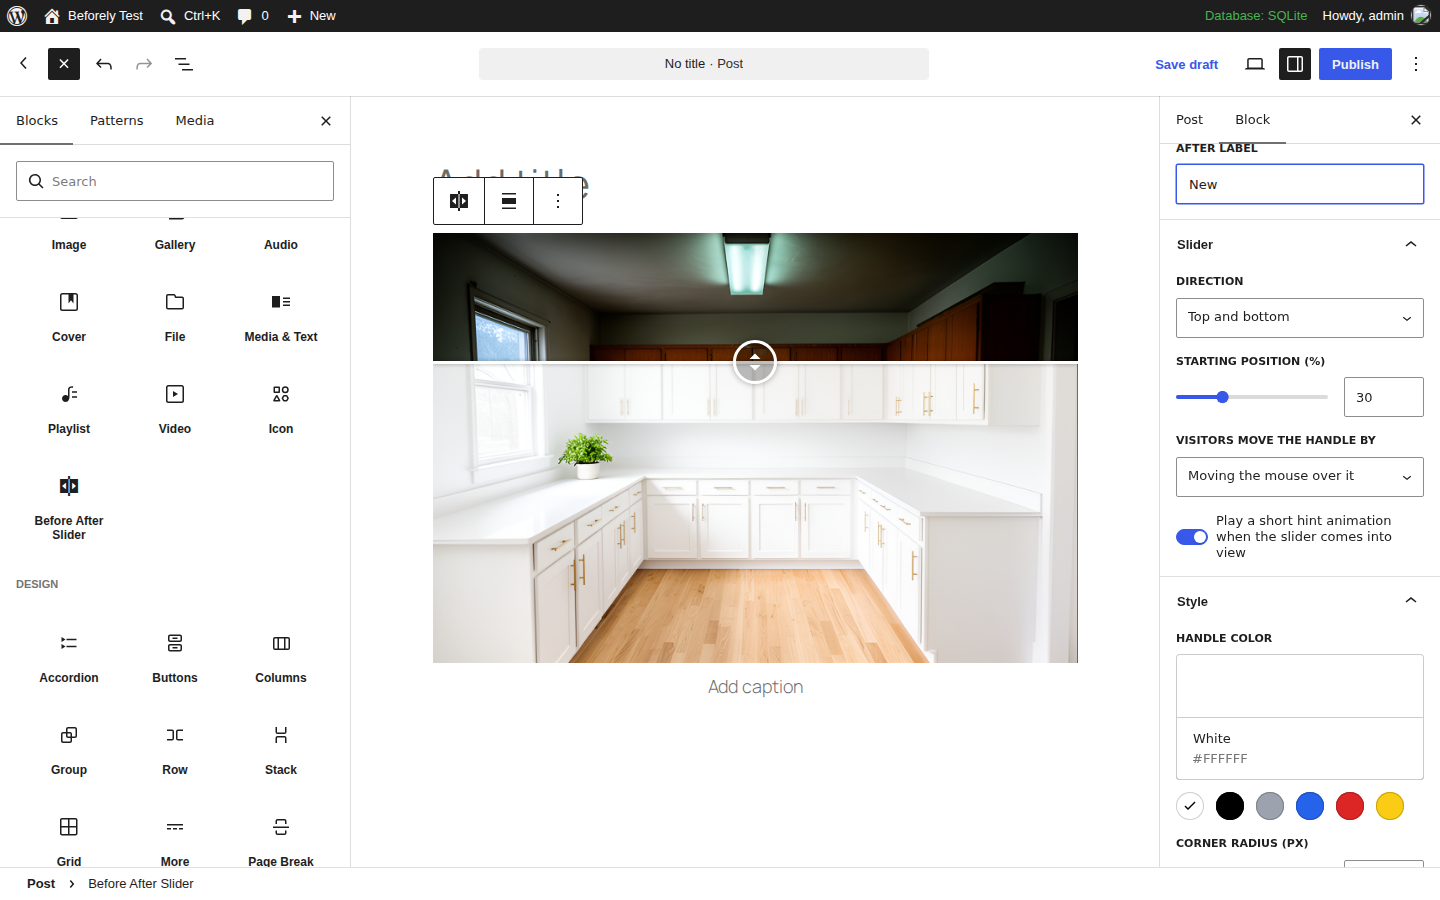The image size is (1440, 900).
Task: Click the starting position slider thumb
Action: pyautogui.click(x=1222, y=397)
